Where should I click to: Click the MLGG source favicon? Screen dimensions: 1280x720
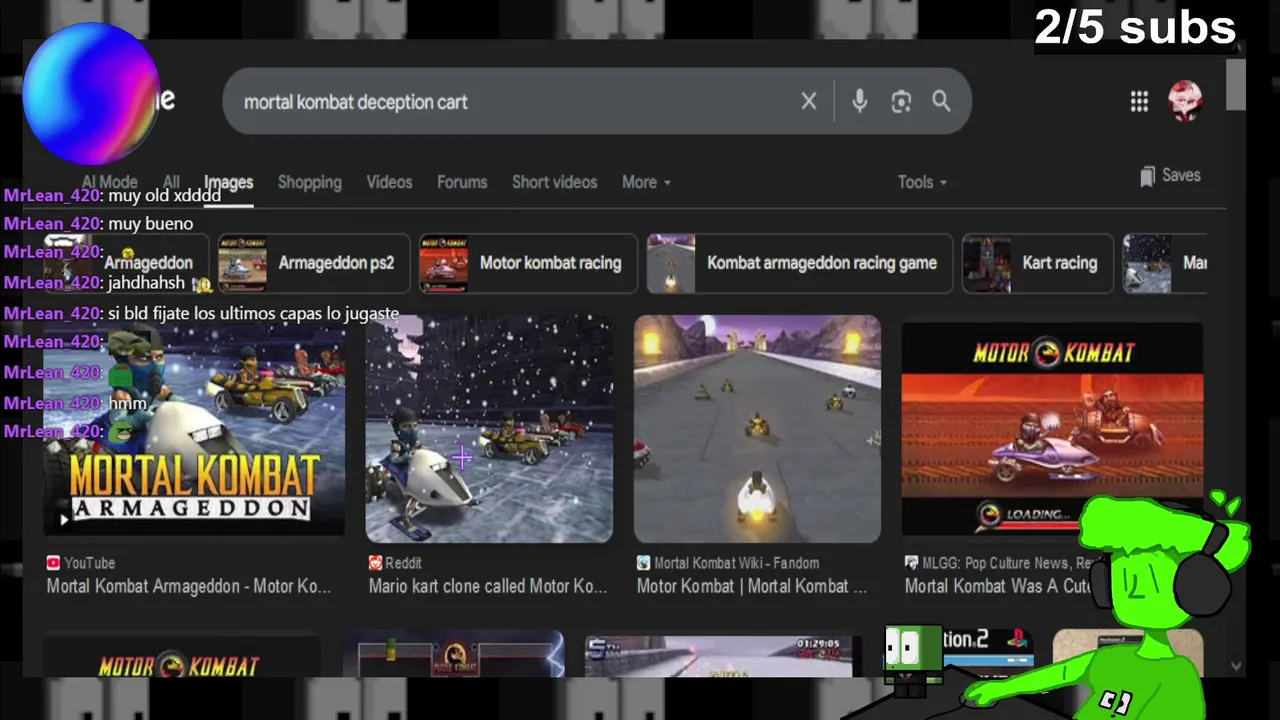click(911, 563)
